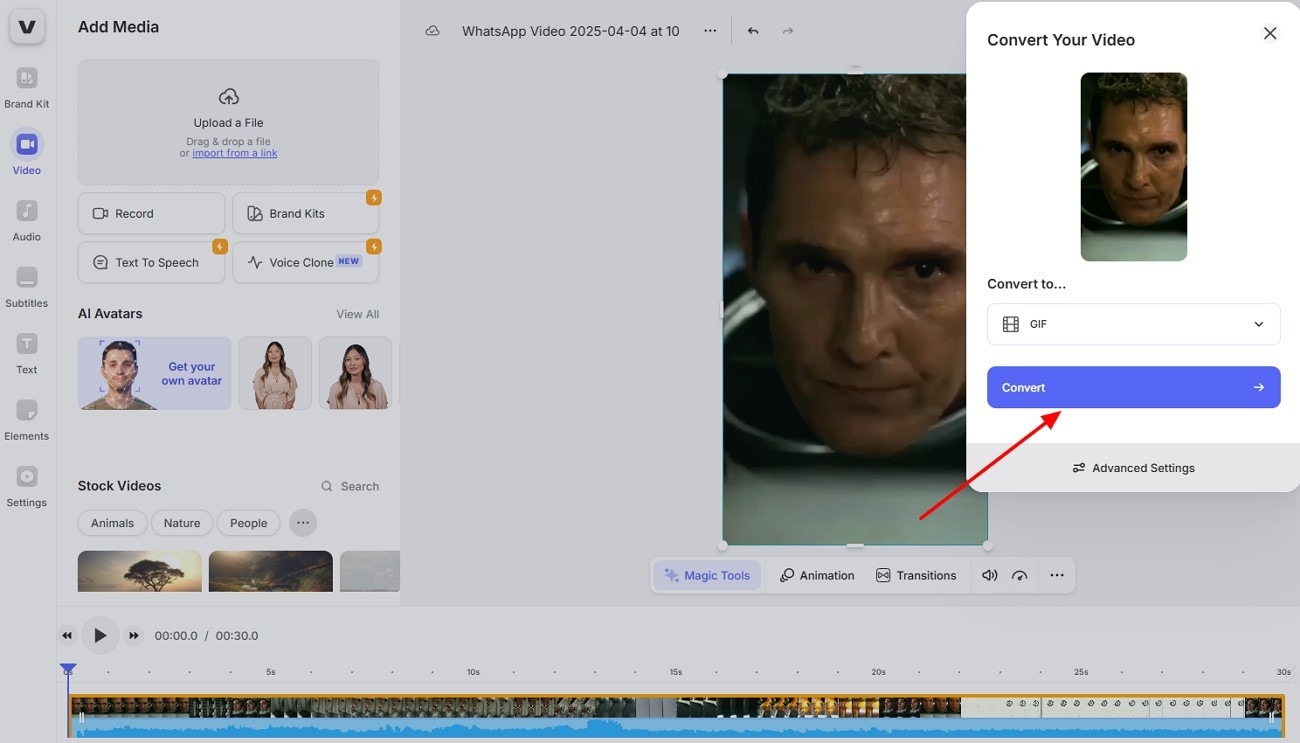1300x743 pixels.
Task: Select the first woman AI avatar thumbnail
Action: (x=275, y=373)
